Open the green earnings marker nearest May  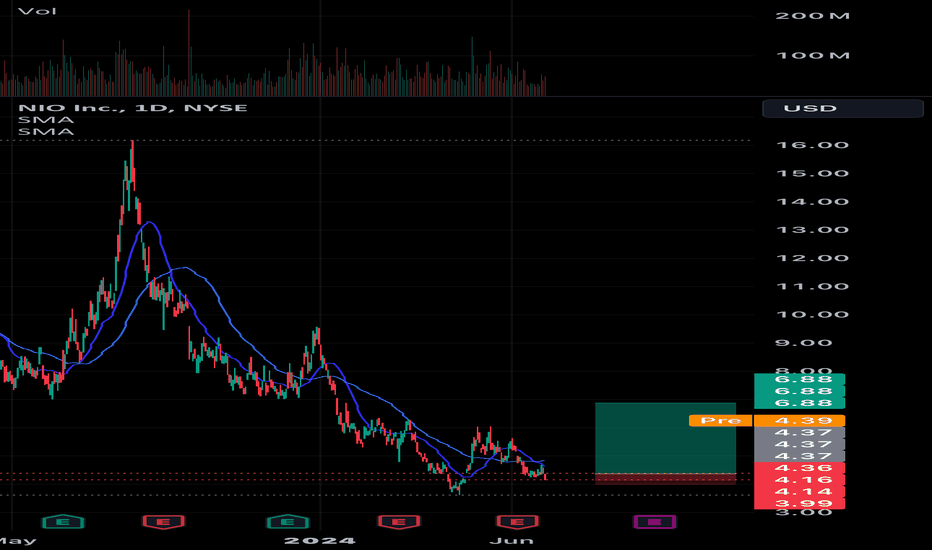click(64, 522)
